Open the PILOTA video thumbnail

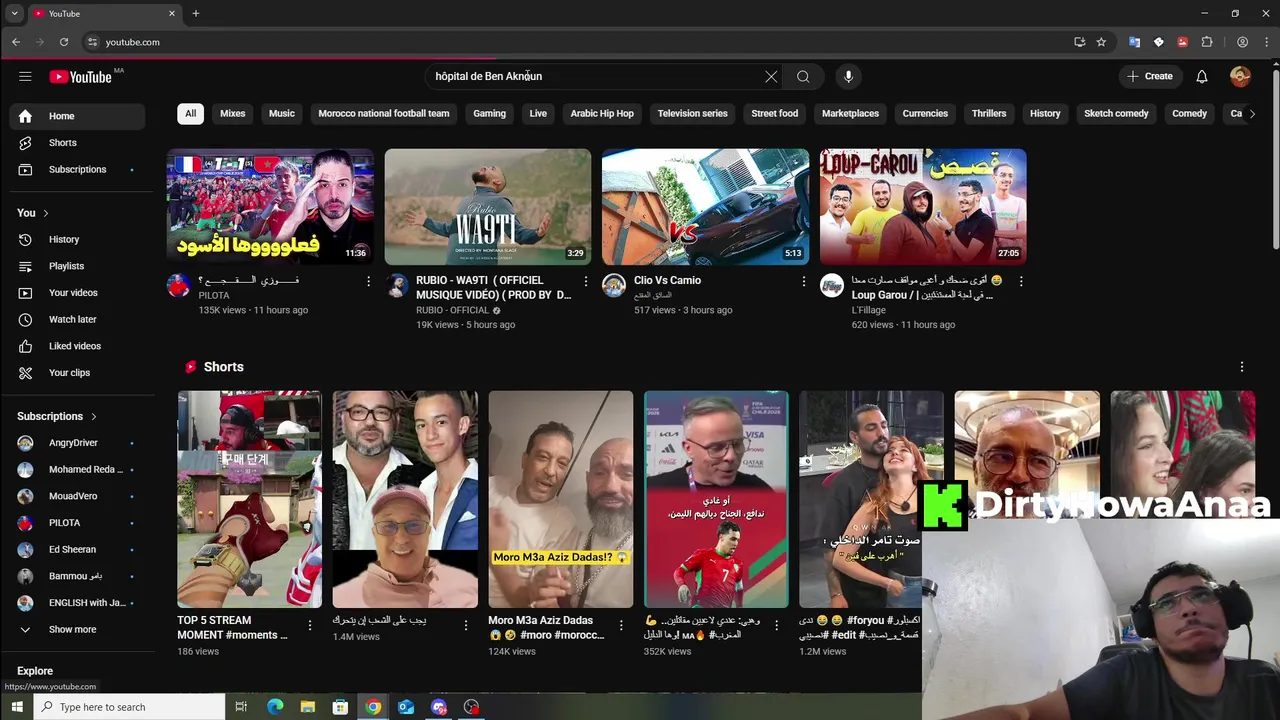(x=270, y=207)
